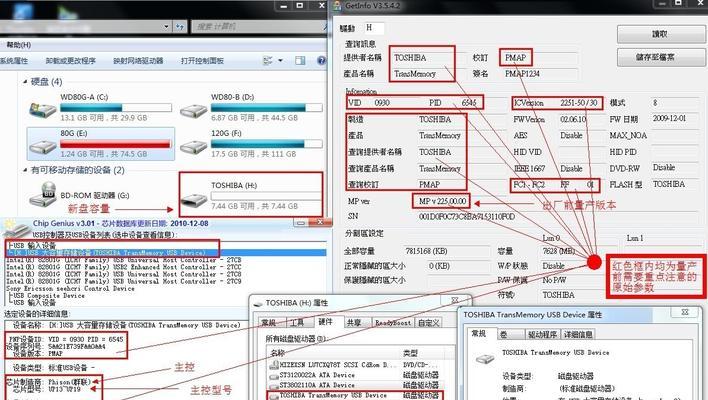
Task: Click 卸载或更改程序 in Explorer toolbar
Action: tap(70, 60)
